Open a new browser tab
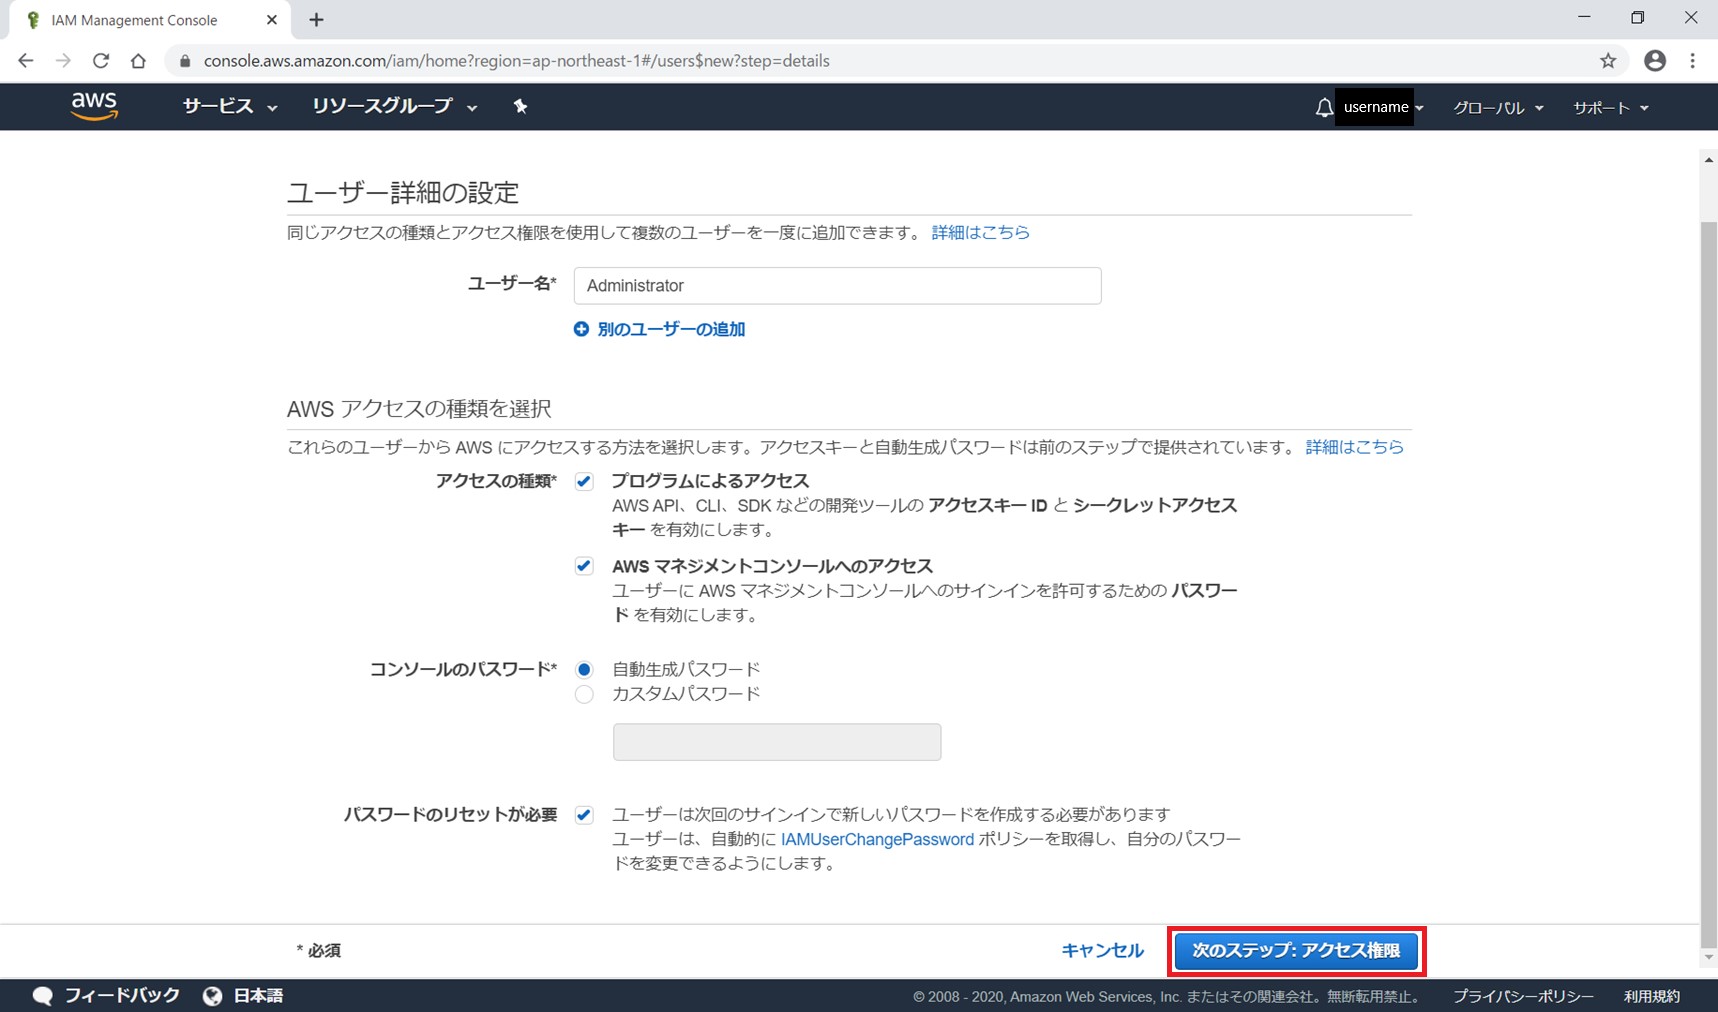The width and height of the screenshot is (1718, 1012). point(316,20)
